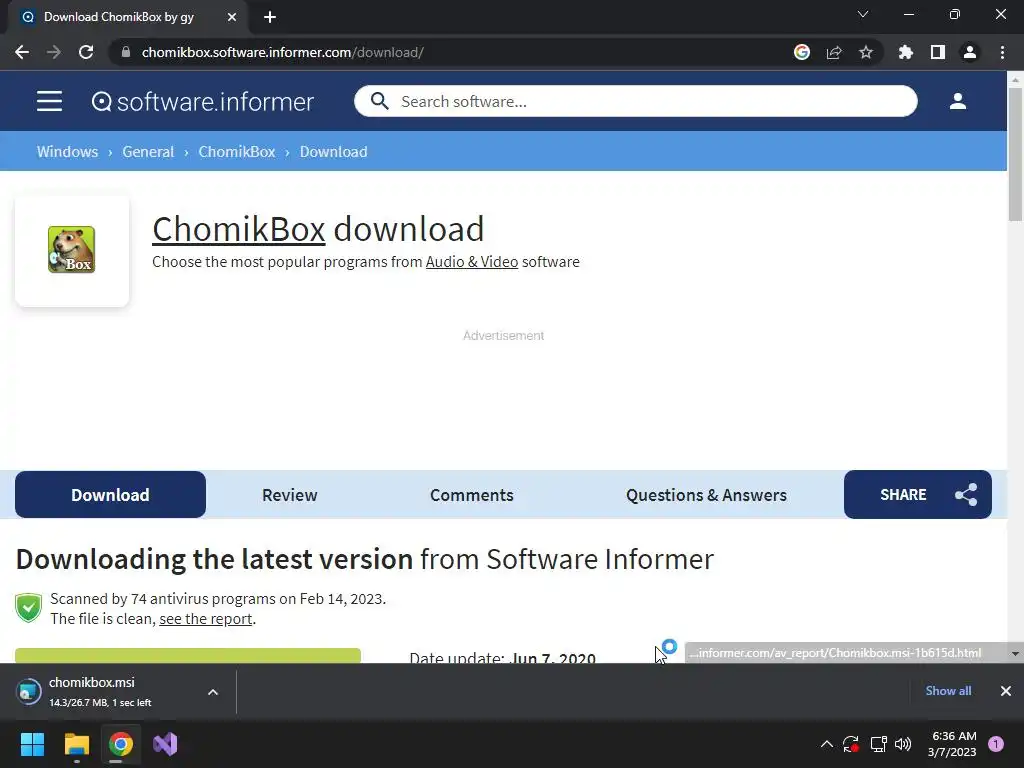Click the ChomikBox app icon thumbnail
The width and height of the screenshot is (1024, 768).
[x=72, y=249]
